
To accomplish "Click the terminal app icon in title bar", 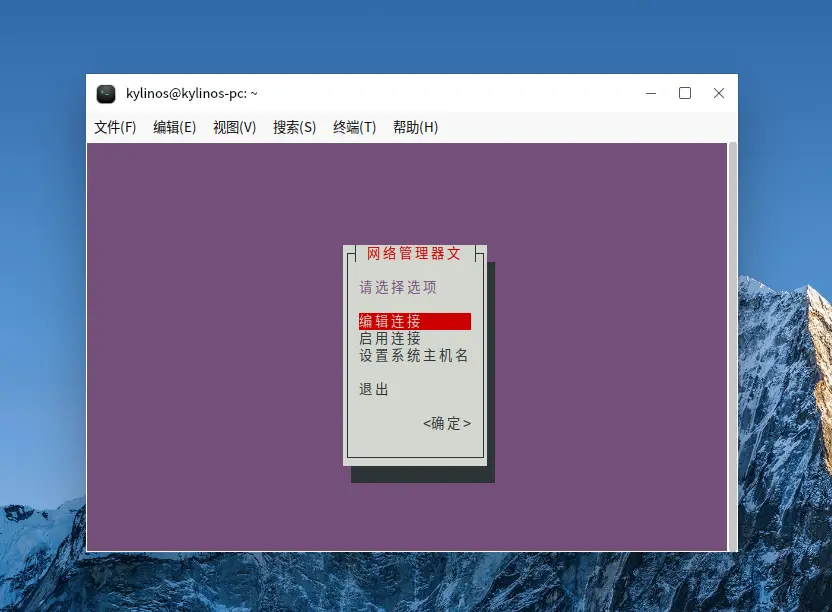I will tap(106, 93).
